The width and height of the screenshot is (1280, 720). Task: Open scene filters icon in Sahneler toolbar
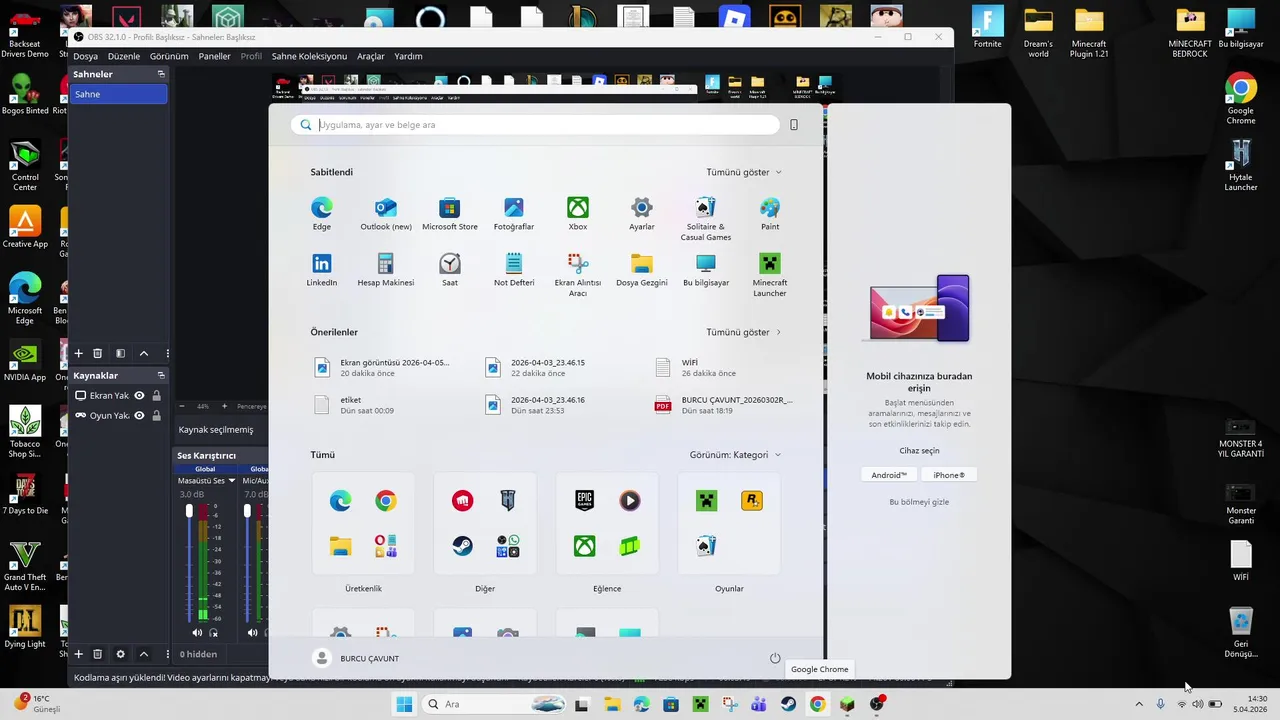(x=121, y=353)
